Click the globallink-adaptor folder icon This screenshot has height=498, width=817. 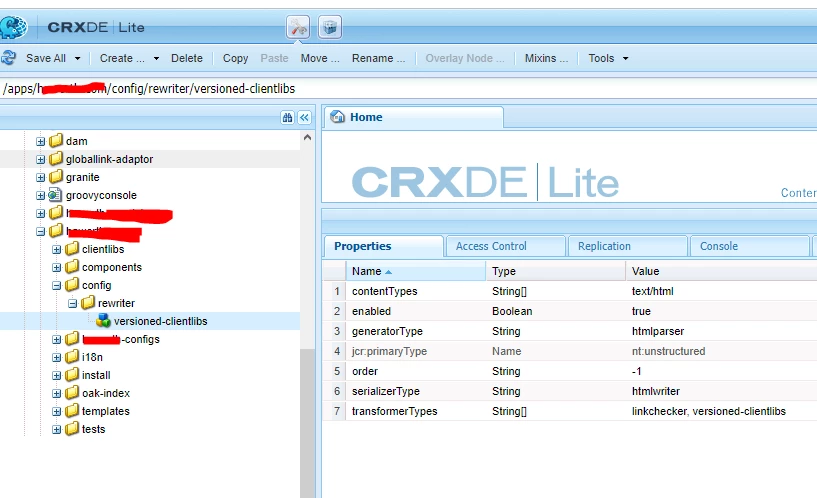pyautogui.click(x=56, y=159)
